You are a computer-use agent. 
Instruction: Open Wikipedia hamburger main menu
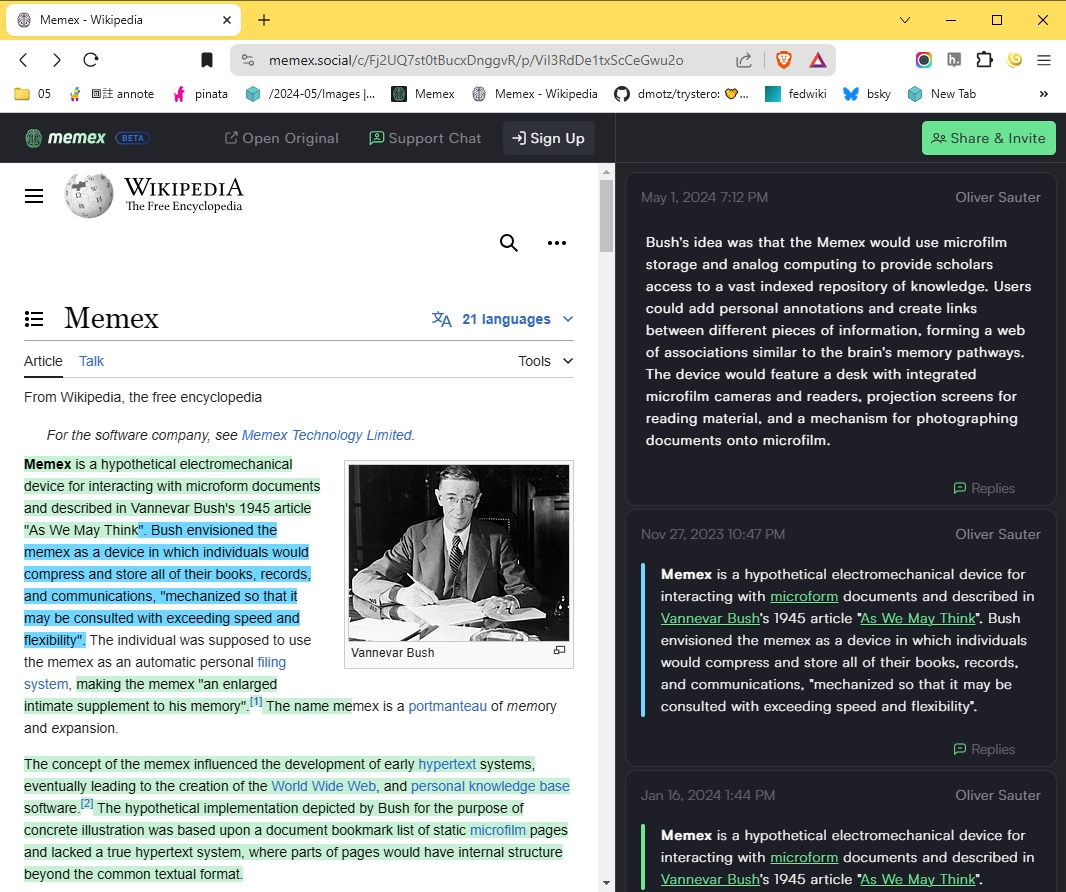pos(34,196)
